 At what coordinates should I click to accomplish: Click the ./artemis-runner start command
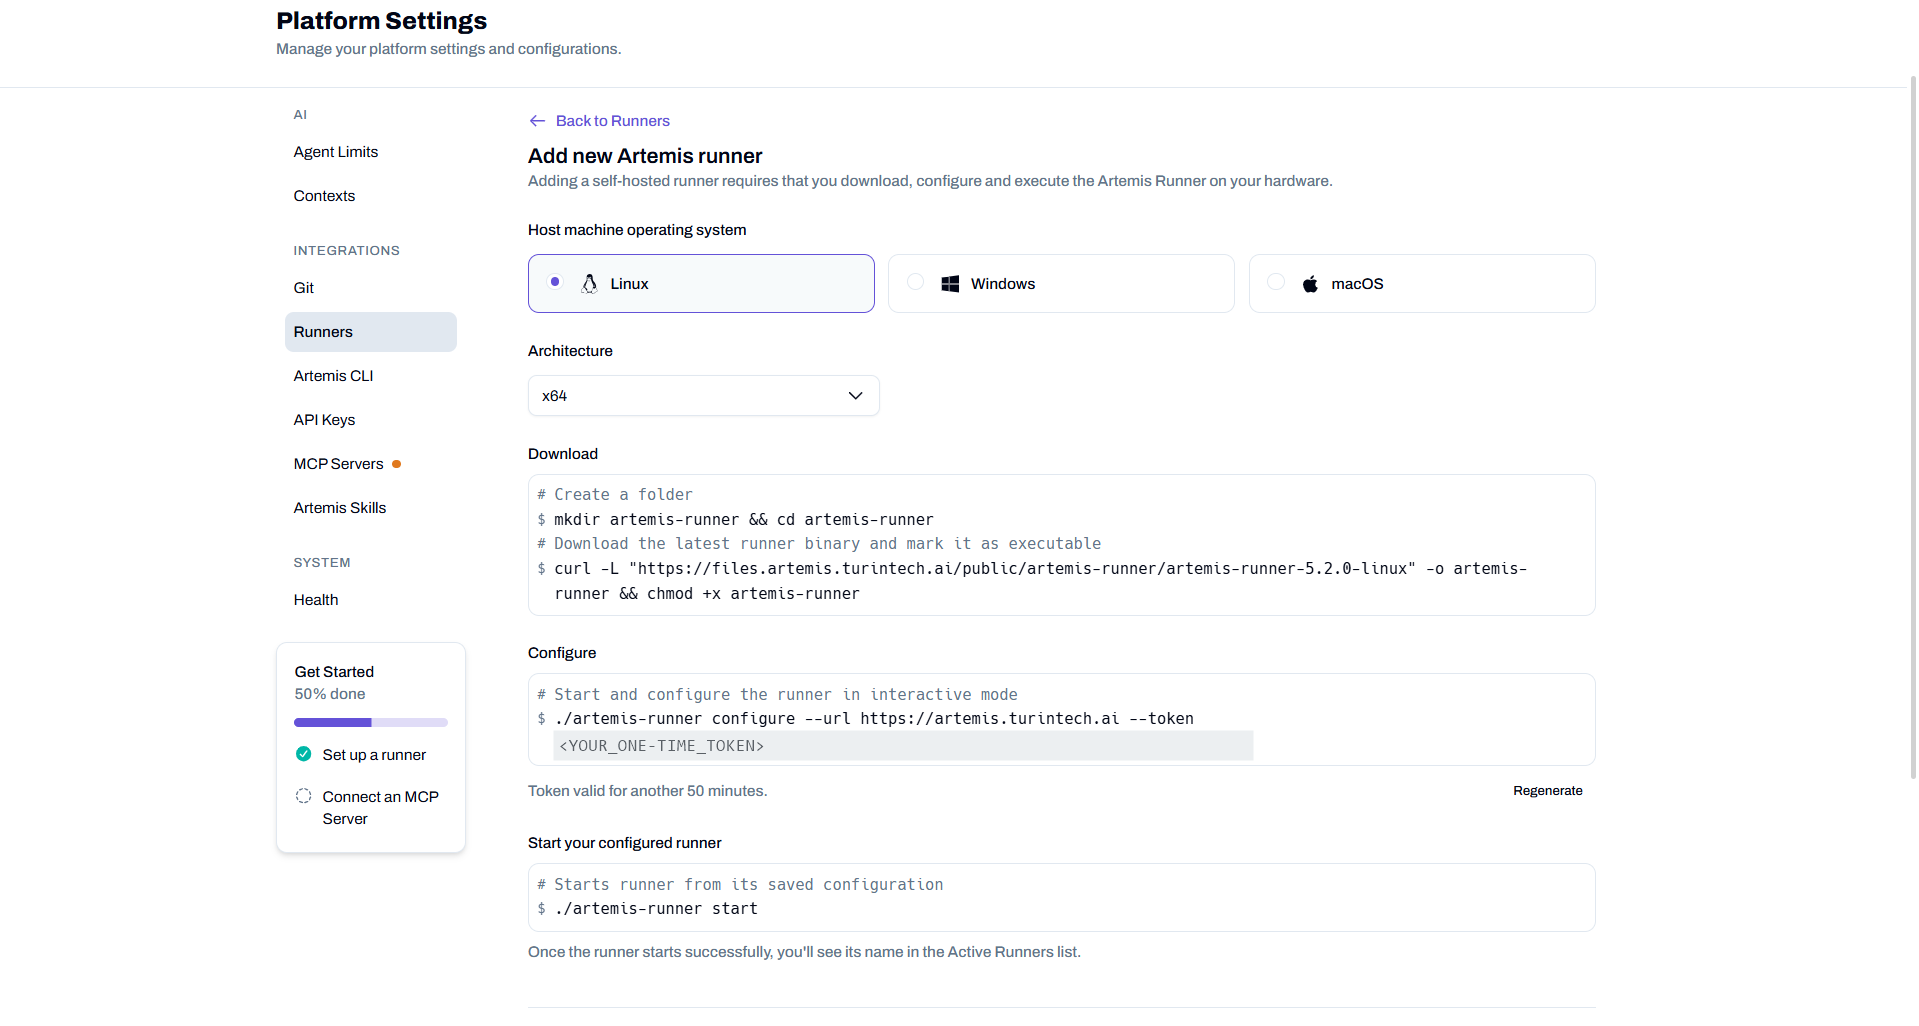tap(656, 909)
